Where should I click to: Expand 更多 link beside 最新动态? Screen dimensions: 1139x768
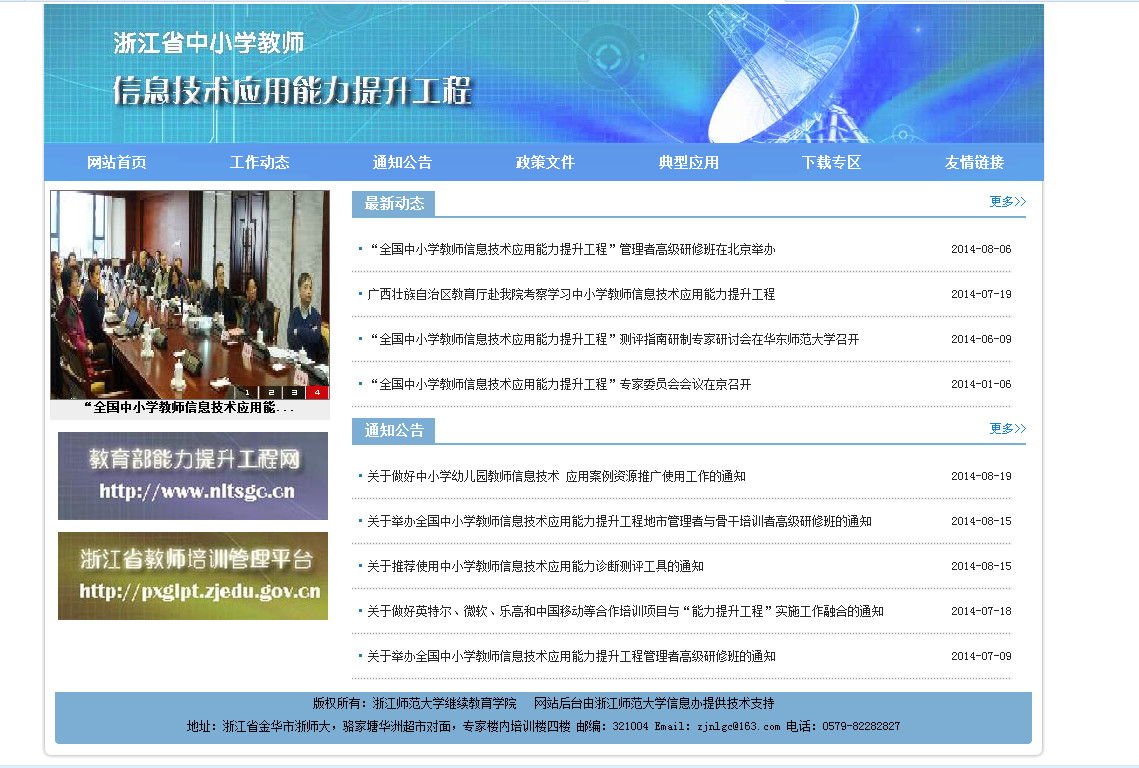coord(1007,202)
